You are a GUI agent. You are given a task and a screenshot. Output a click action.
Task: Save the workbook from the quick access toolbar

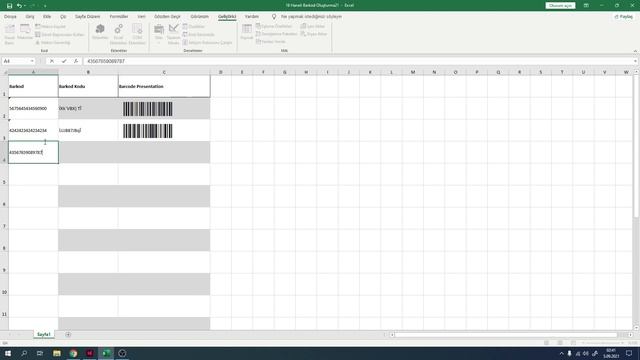click(9, 6)
